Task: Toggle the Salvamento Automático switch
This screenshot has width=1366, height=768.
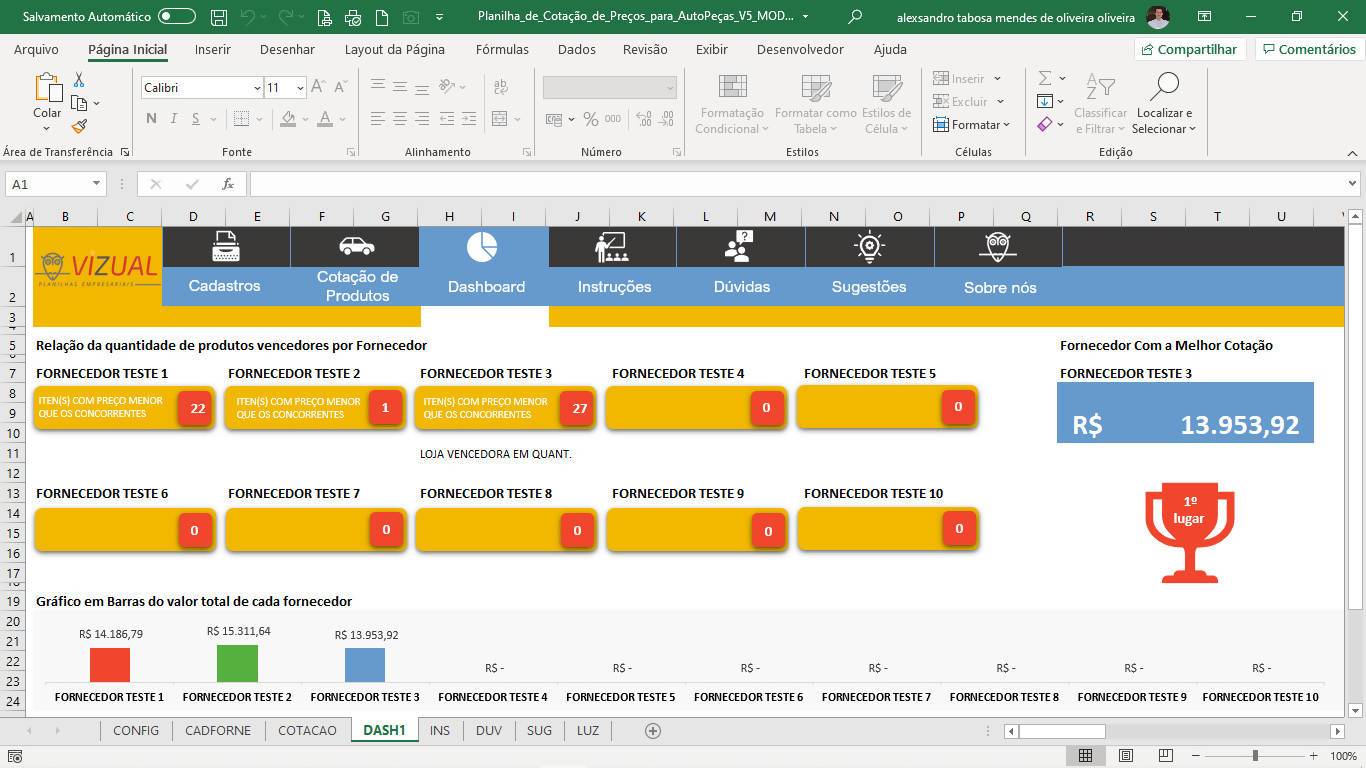Action: click(177, 17)
